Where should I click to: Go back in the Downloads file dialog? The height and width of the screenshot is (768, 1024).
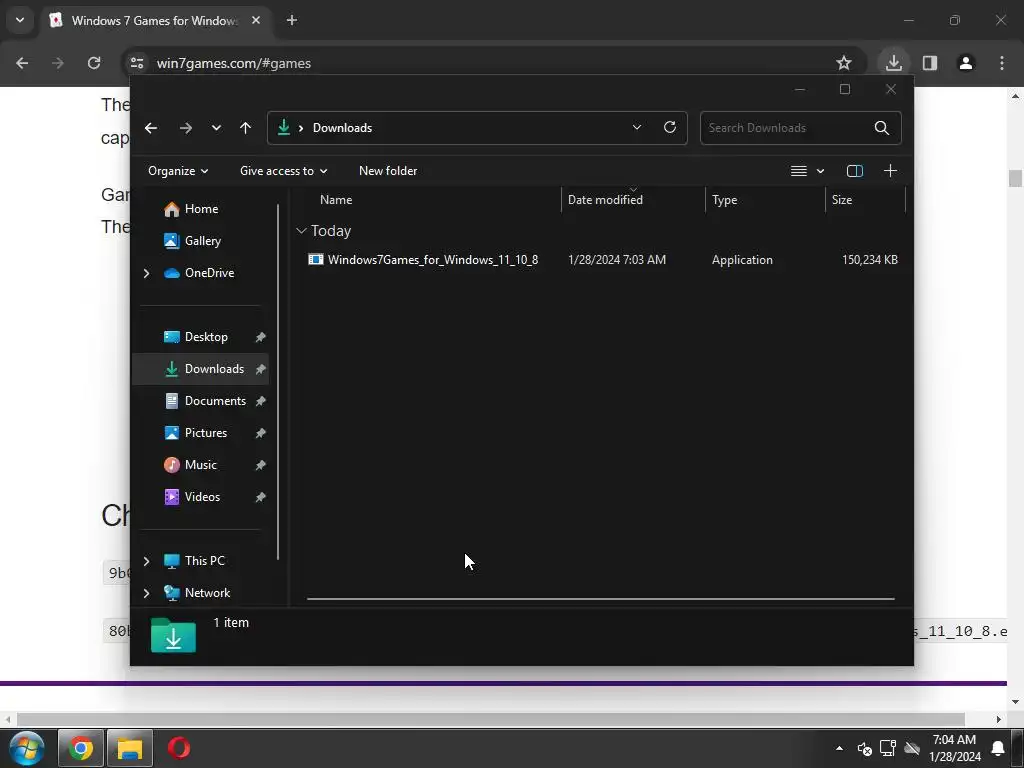[151, 128]
